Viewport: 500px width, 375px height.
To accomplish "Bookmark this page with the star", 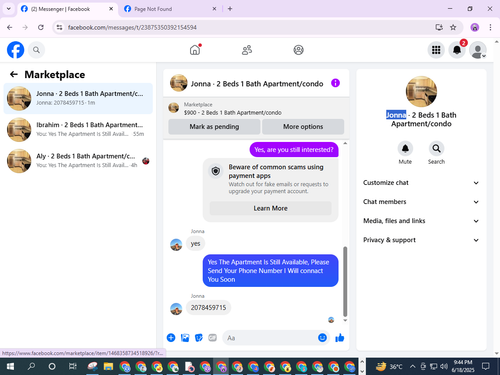I will point(453,27).
